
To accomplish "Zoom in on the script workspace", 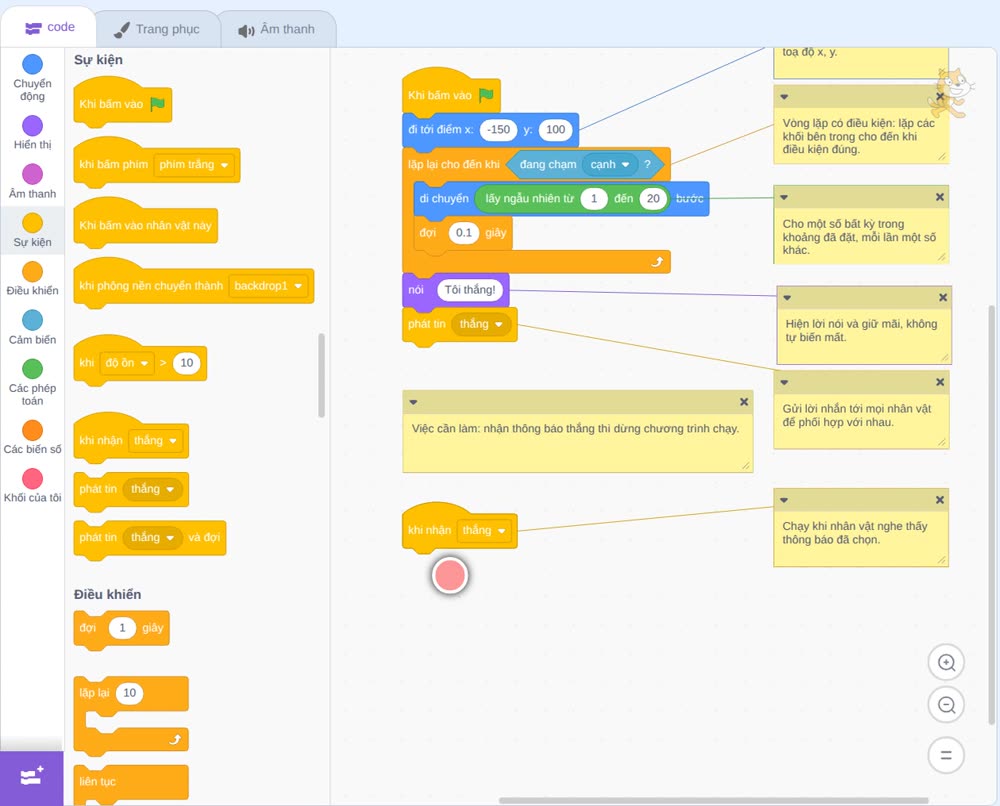I will click(946, 663).
